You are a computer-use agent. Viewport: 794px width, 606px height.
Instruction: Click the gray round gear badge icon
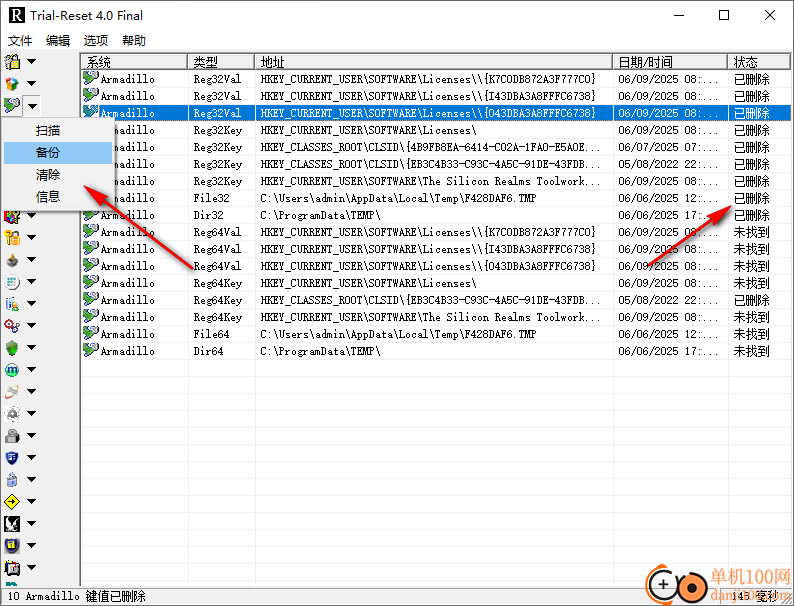tap(12, 414)
